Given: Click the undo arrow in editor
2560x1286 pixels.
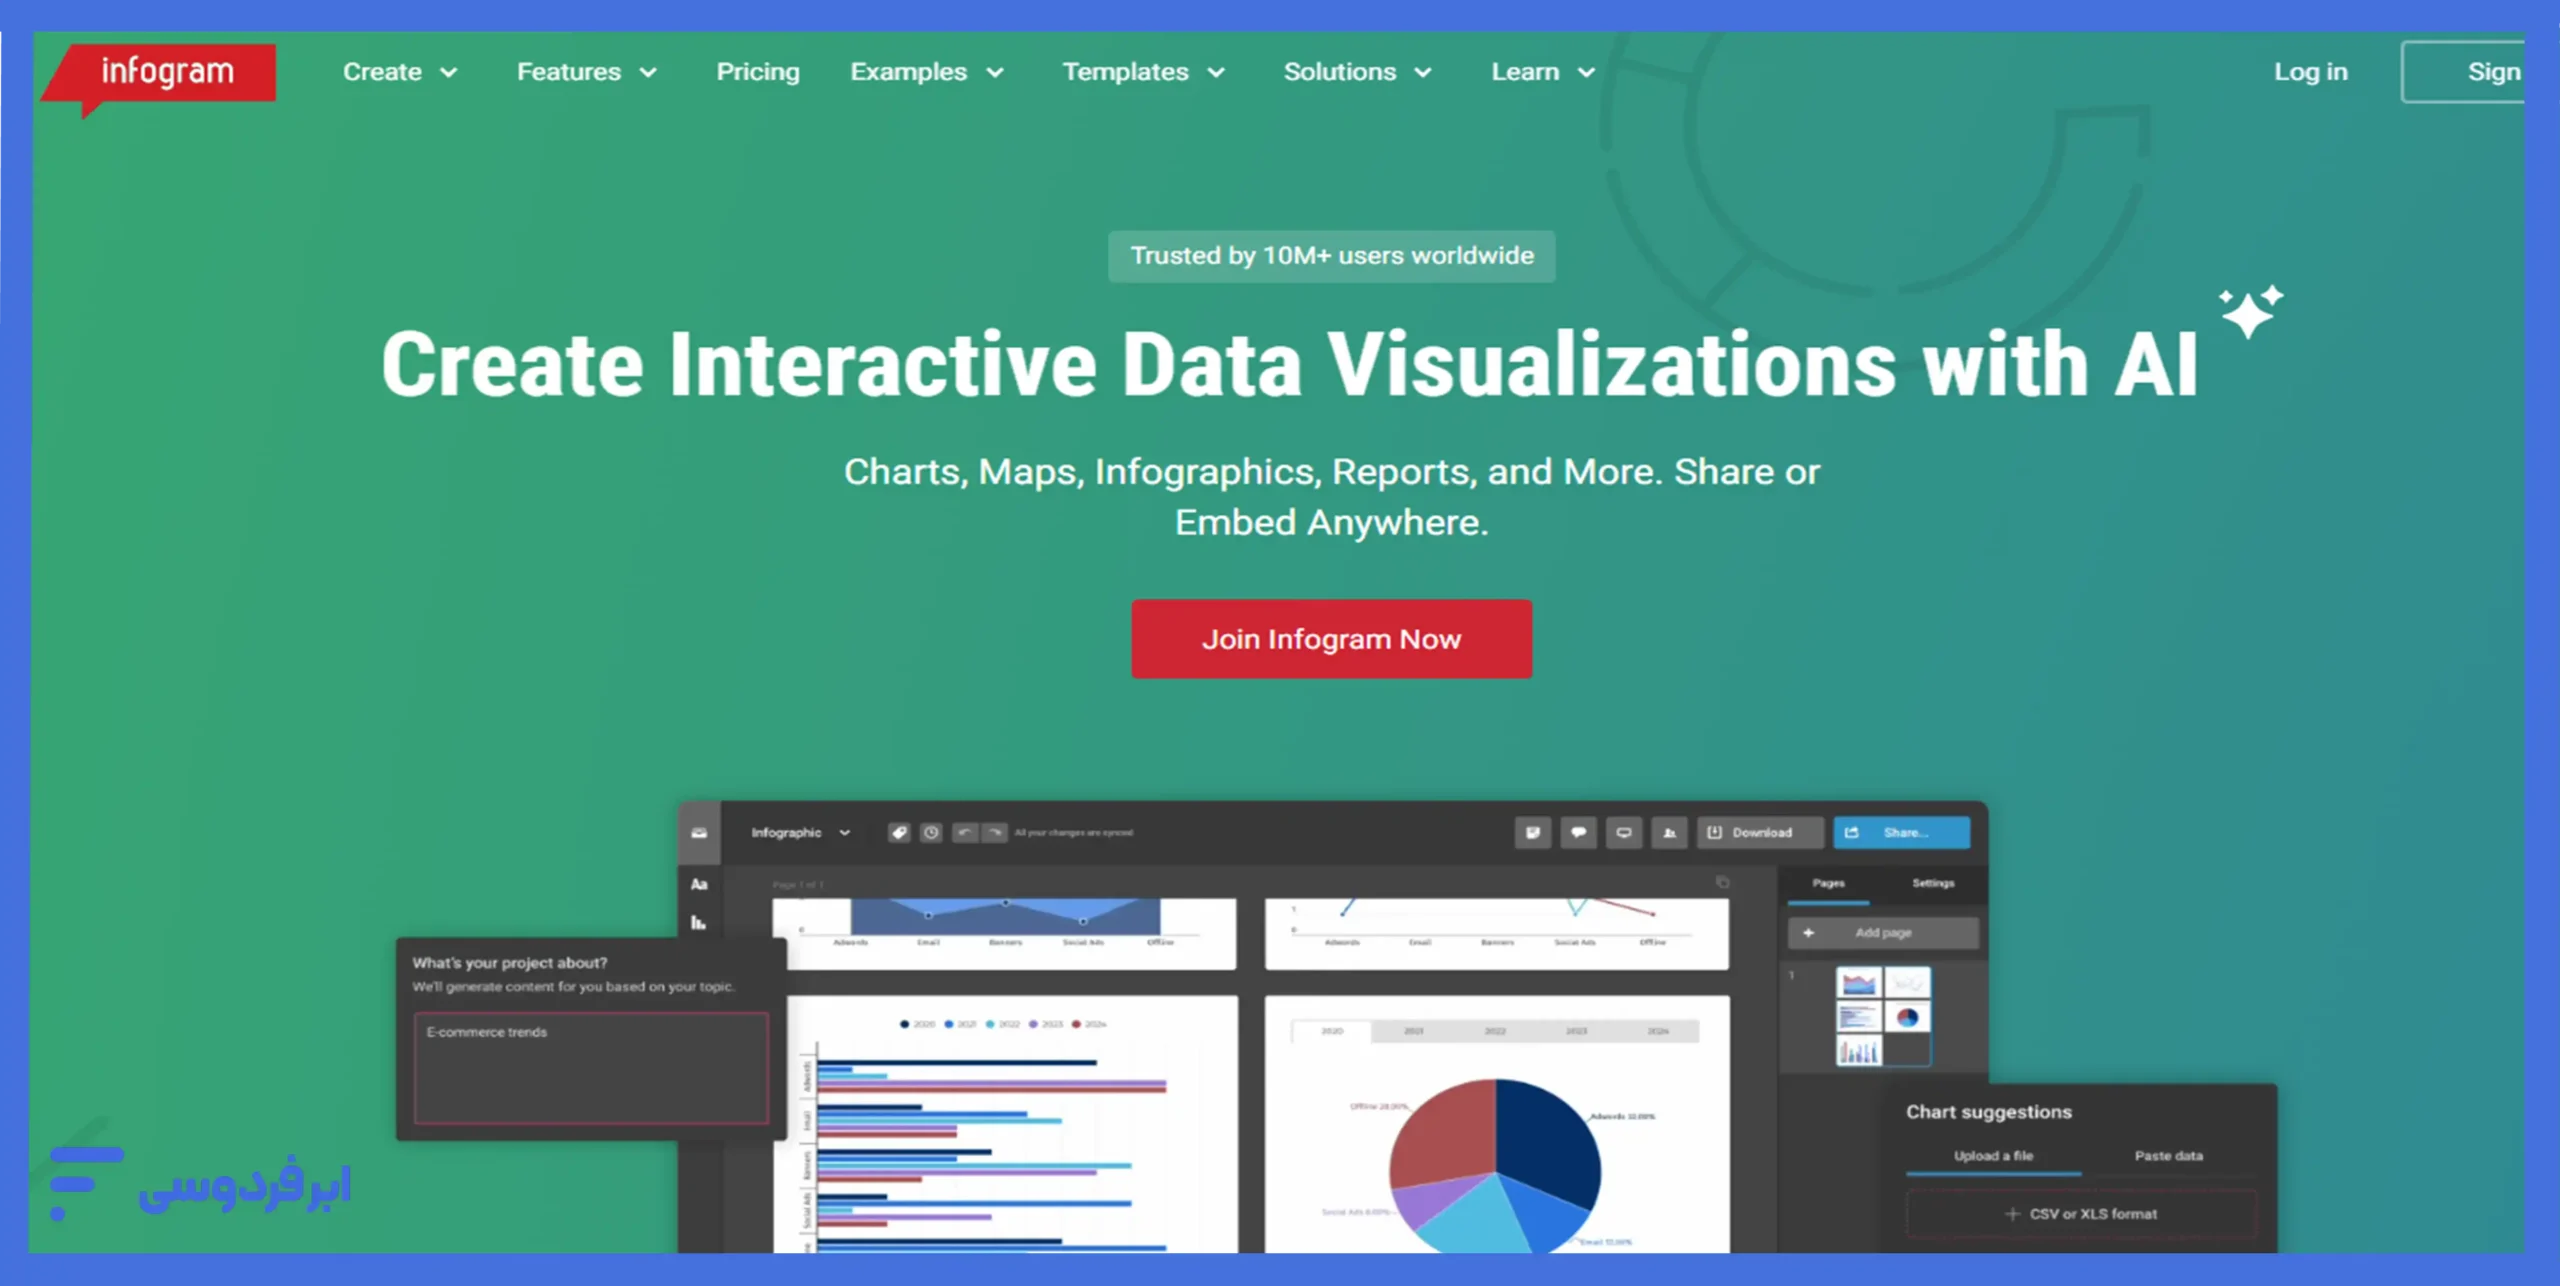Looking at the screenshot, I should point(964,832).
